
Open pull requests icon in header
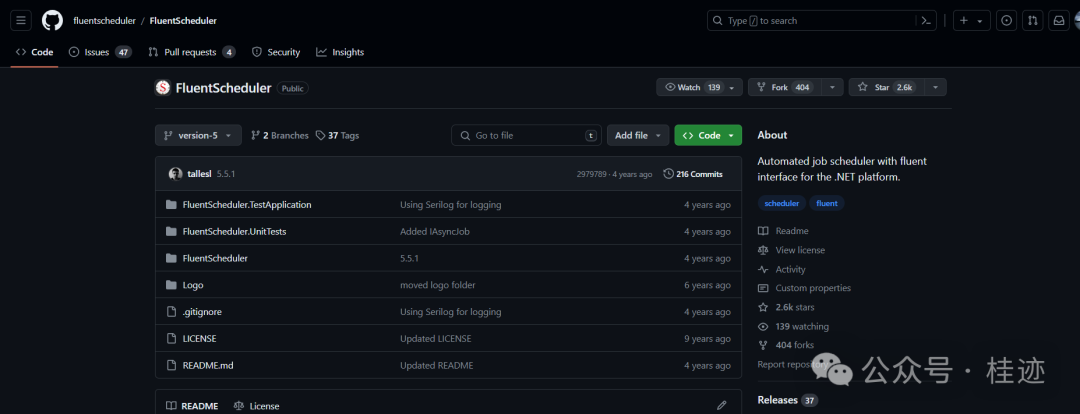point(1032,20)
